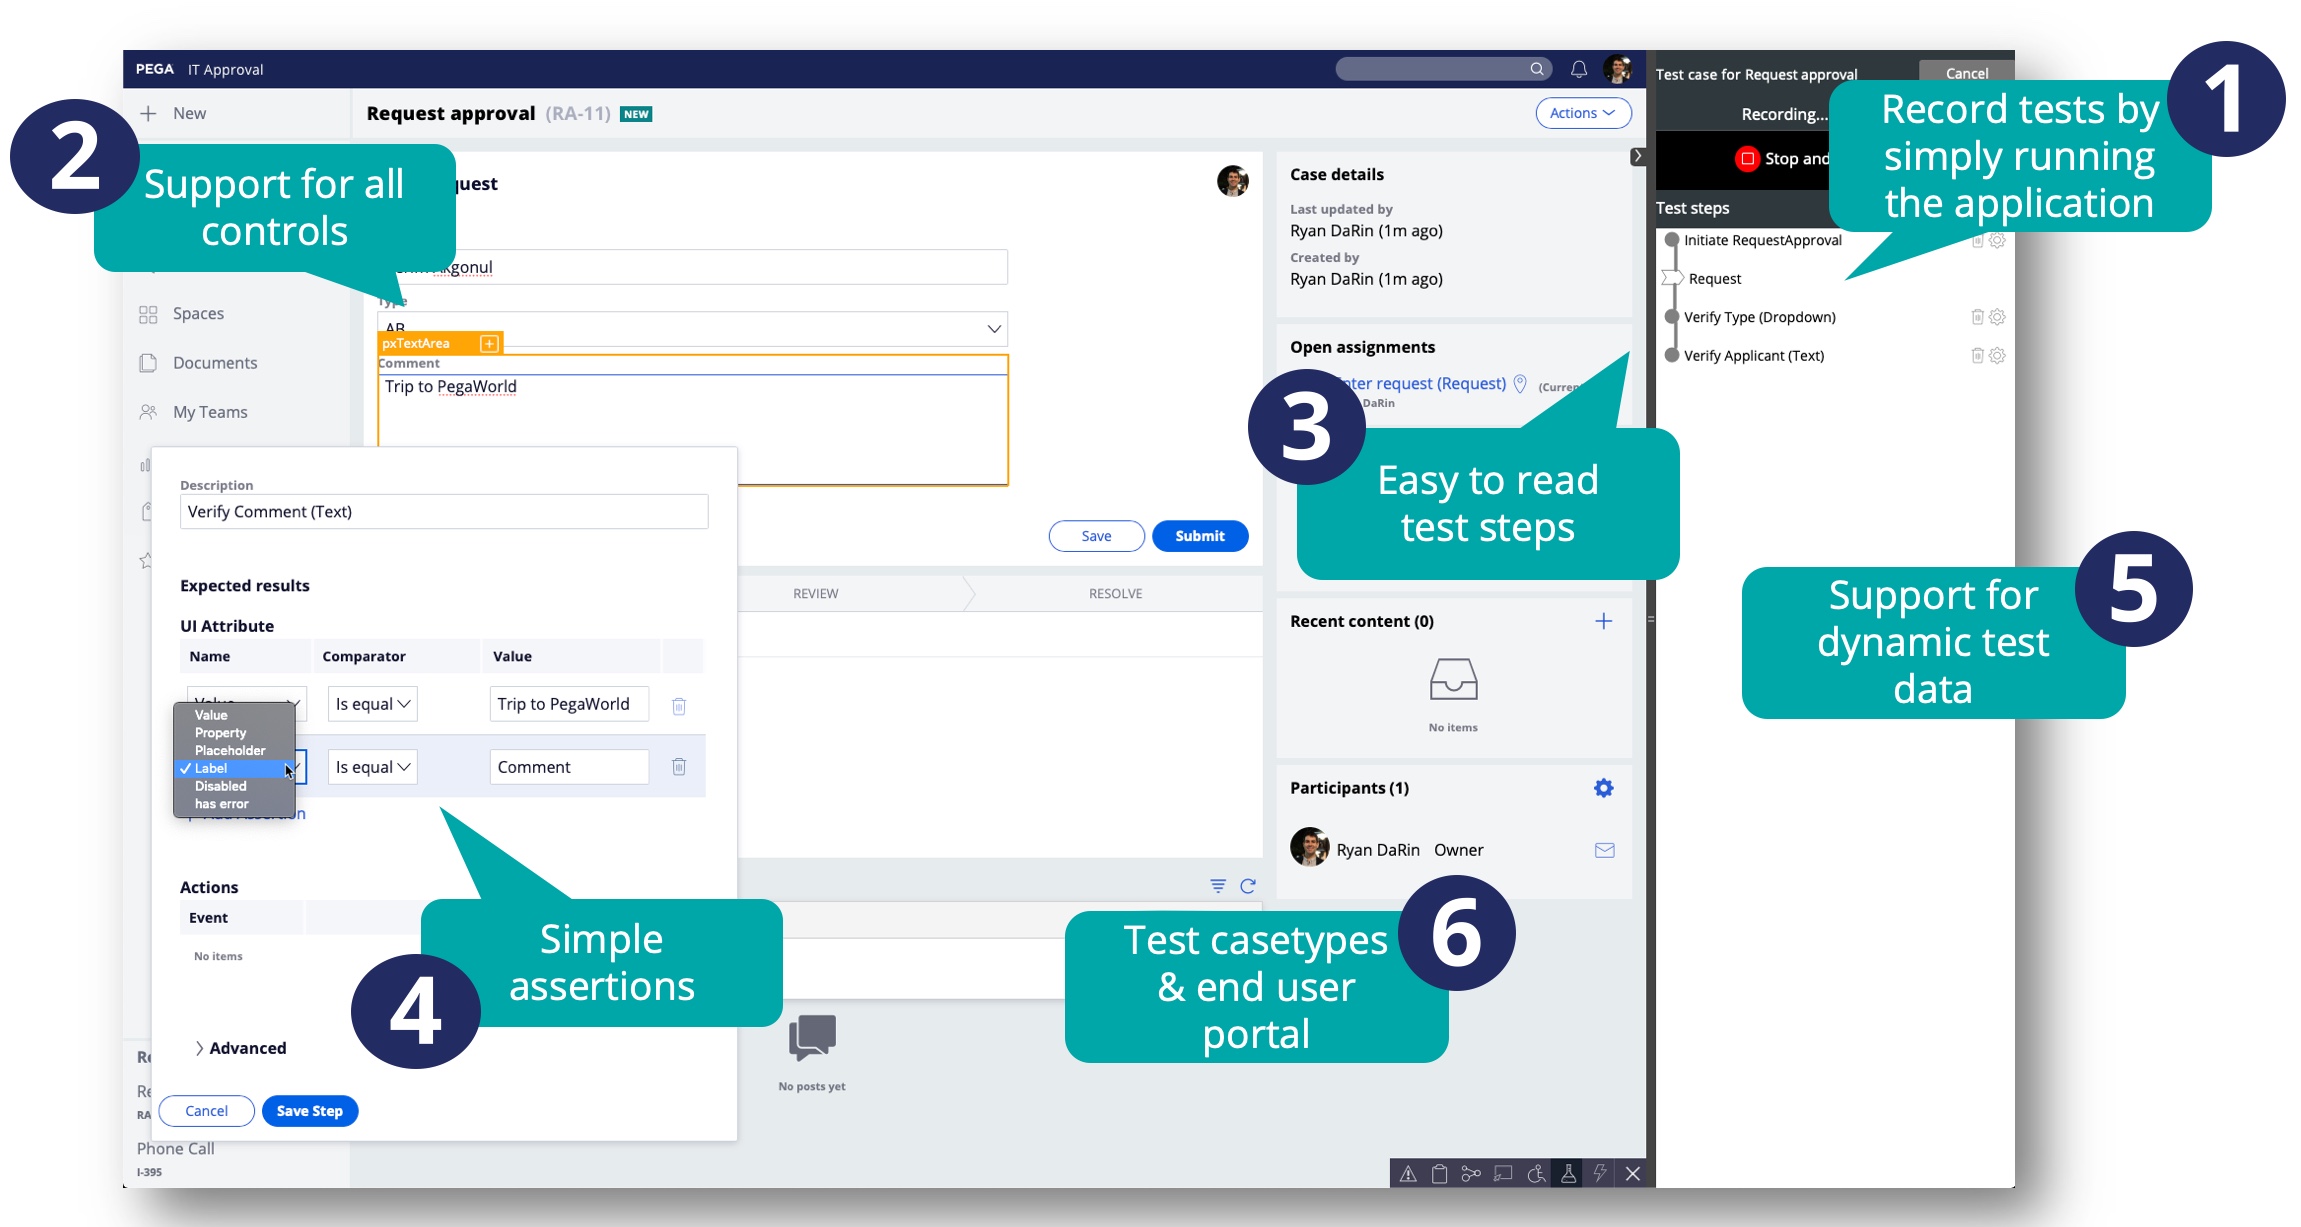This screenshot has width=2301, height=1227.
Task: Click the notification bell icon
Action: (1579, 69)
